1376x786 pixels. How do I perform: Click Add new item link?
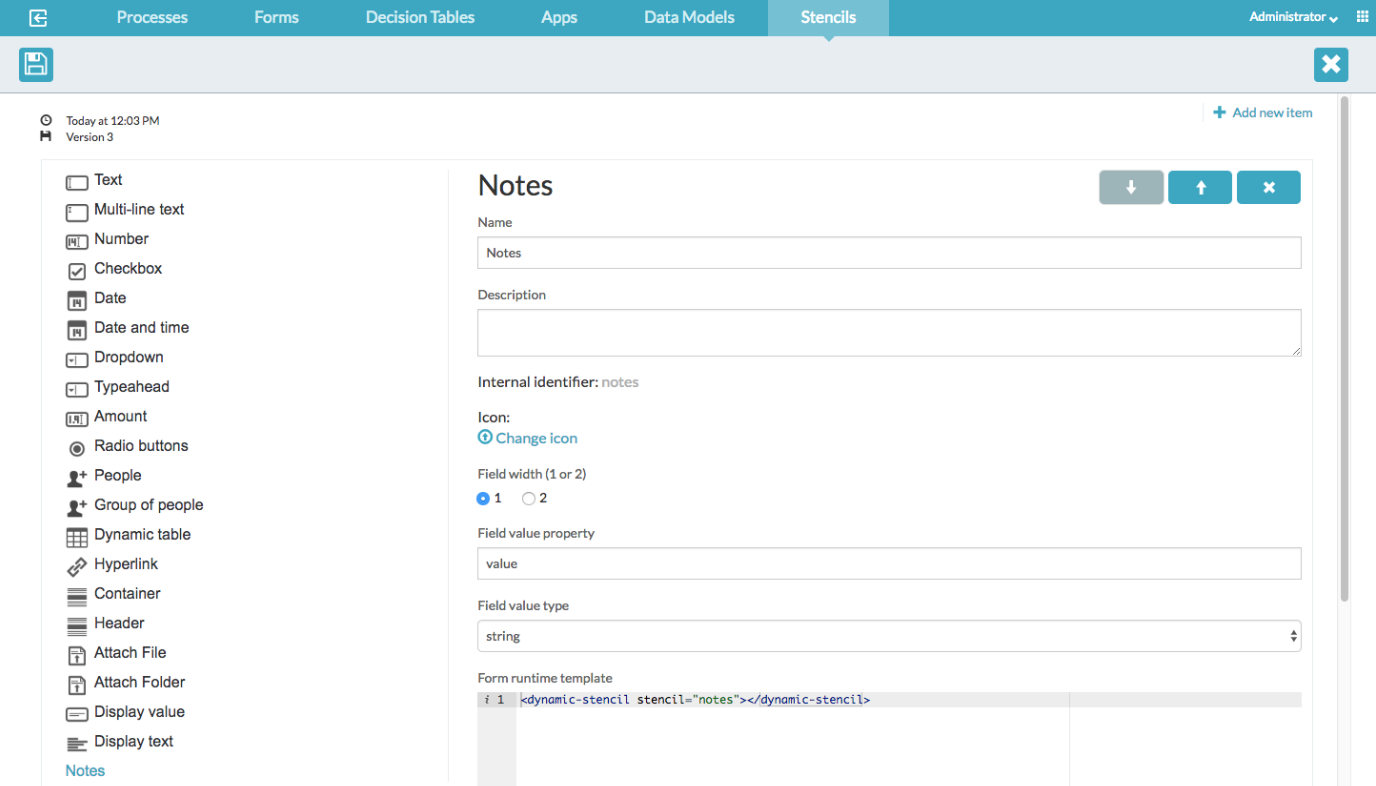tap(1263, 112)
